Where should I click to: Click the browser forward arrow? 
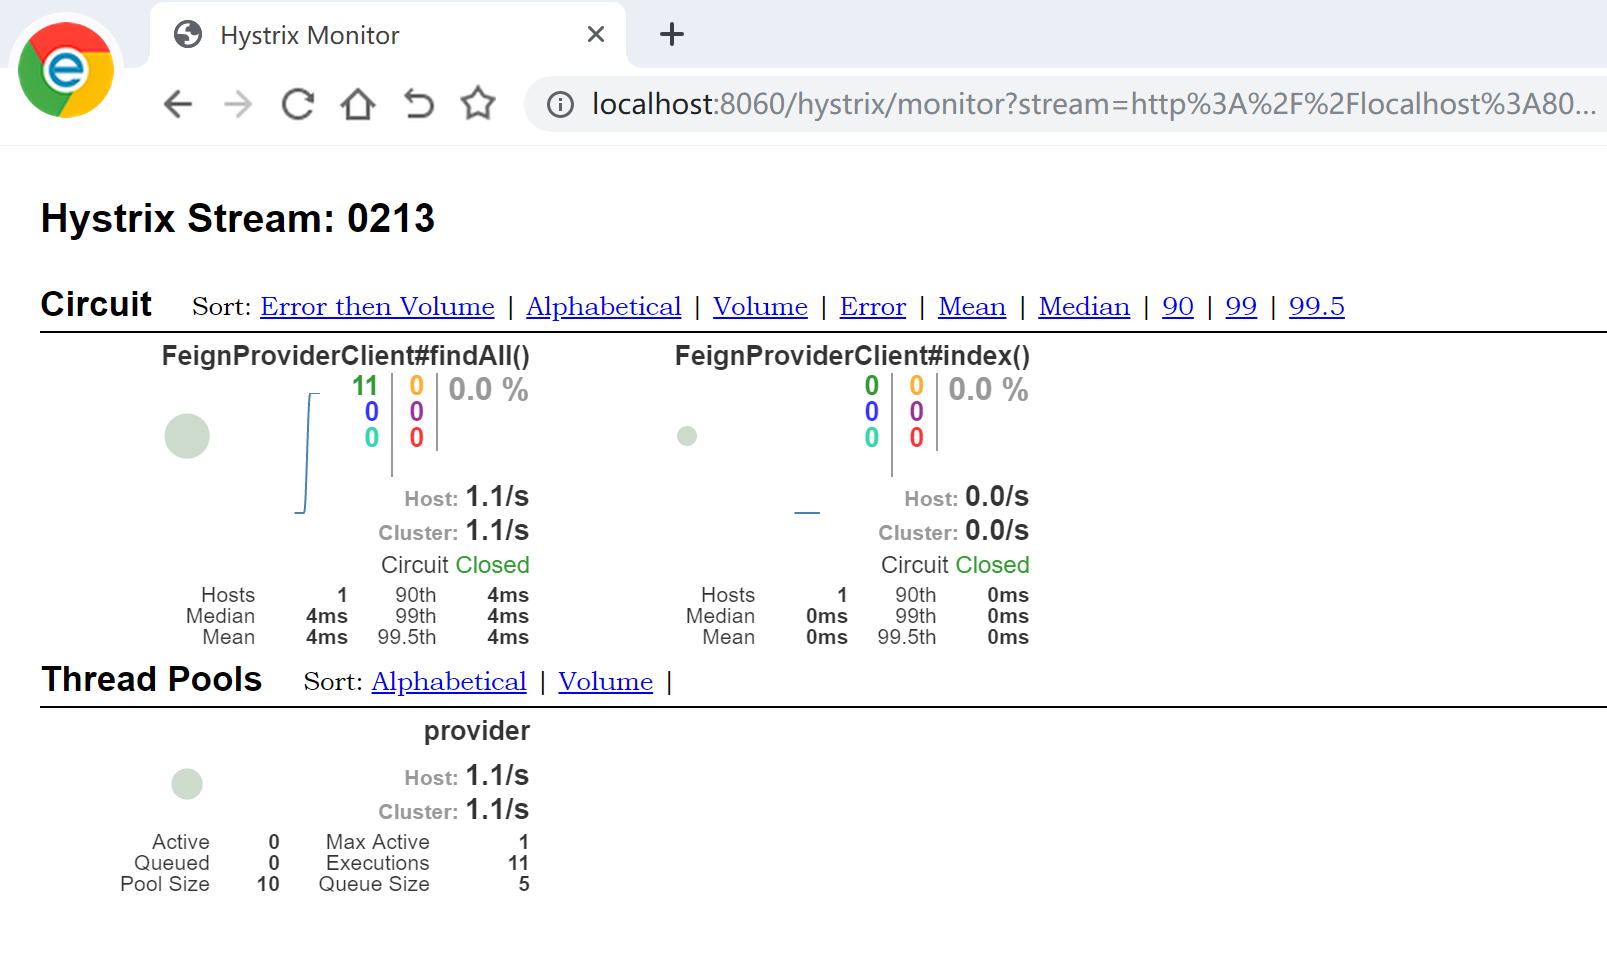pyautogui.click(x=238, y=104)
